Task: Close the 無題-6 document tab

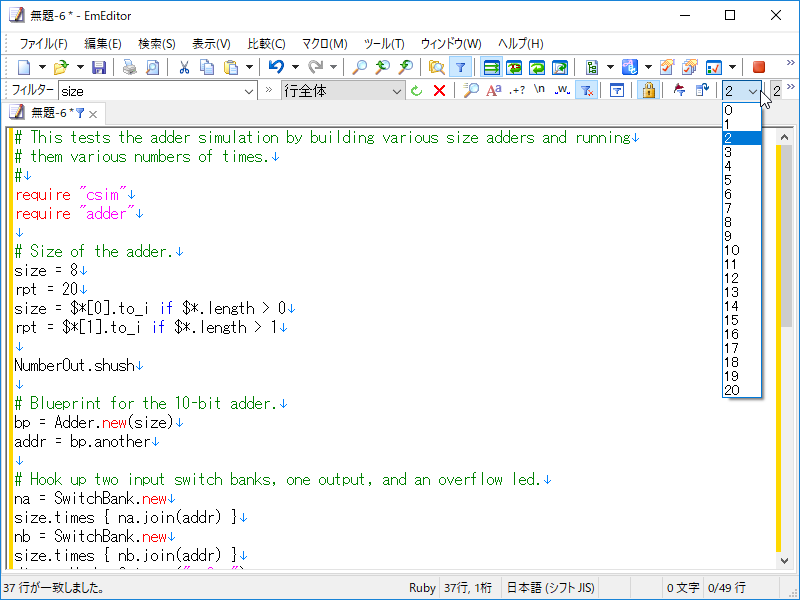Action: (x=93, y=114)
